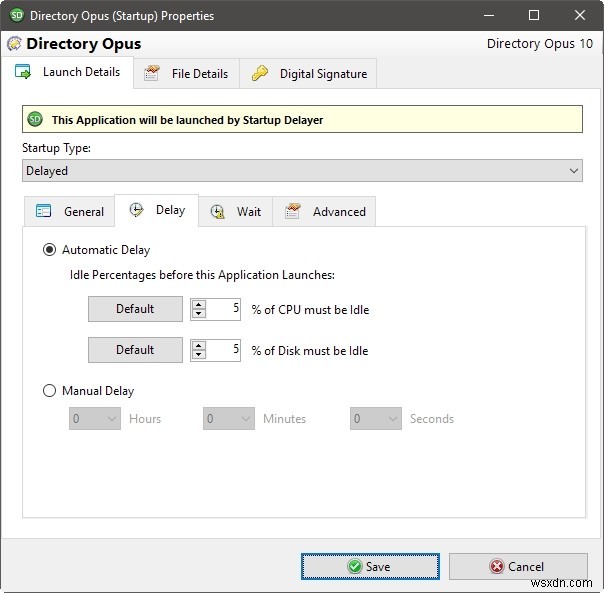Click the Disk idle percentage value field
Screen dimensions: 604x593
pos(223,350)
